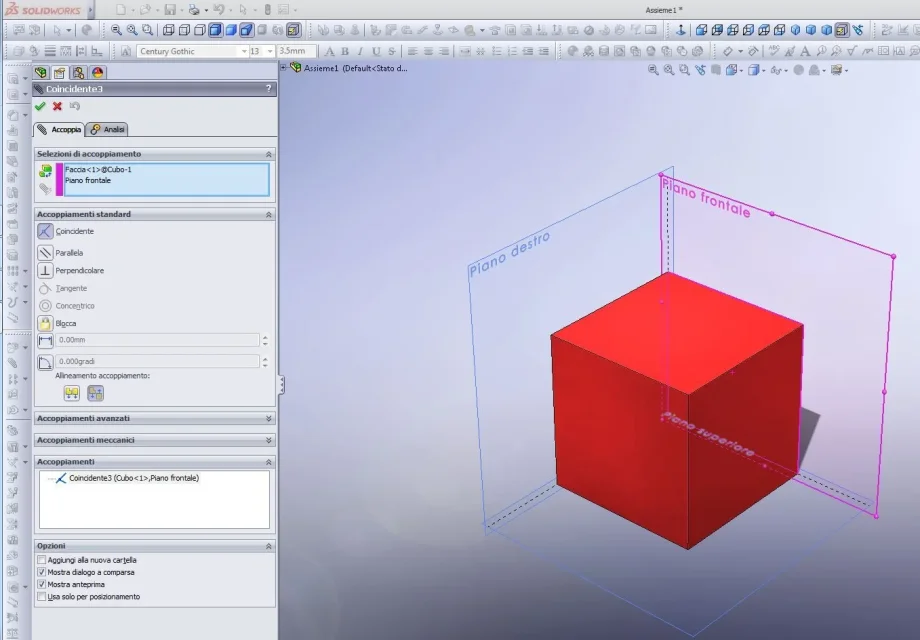Select the Tangente mate type
The width and height of the screenshot is (920, 640).
coord(45,288)
